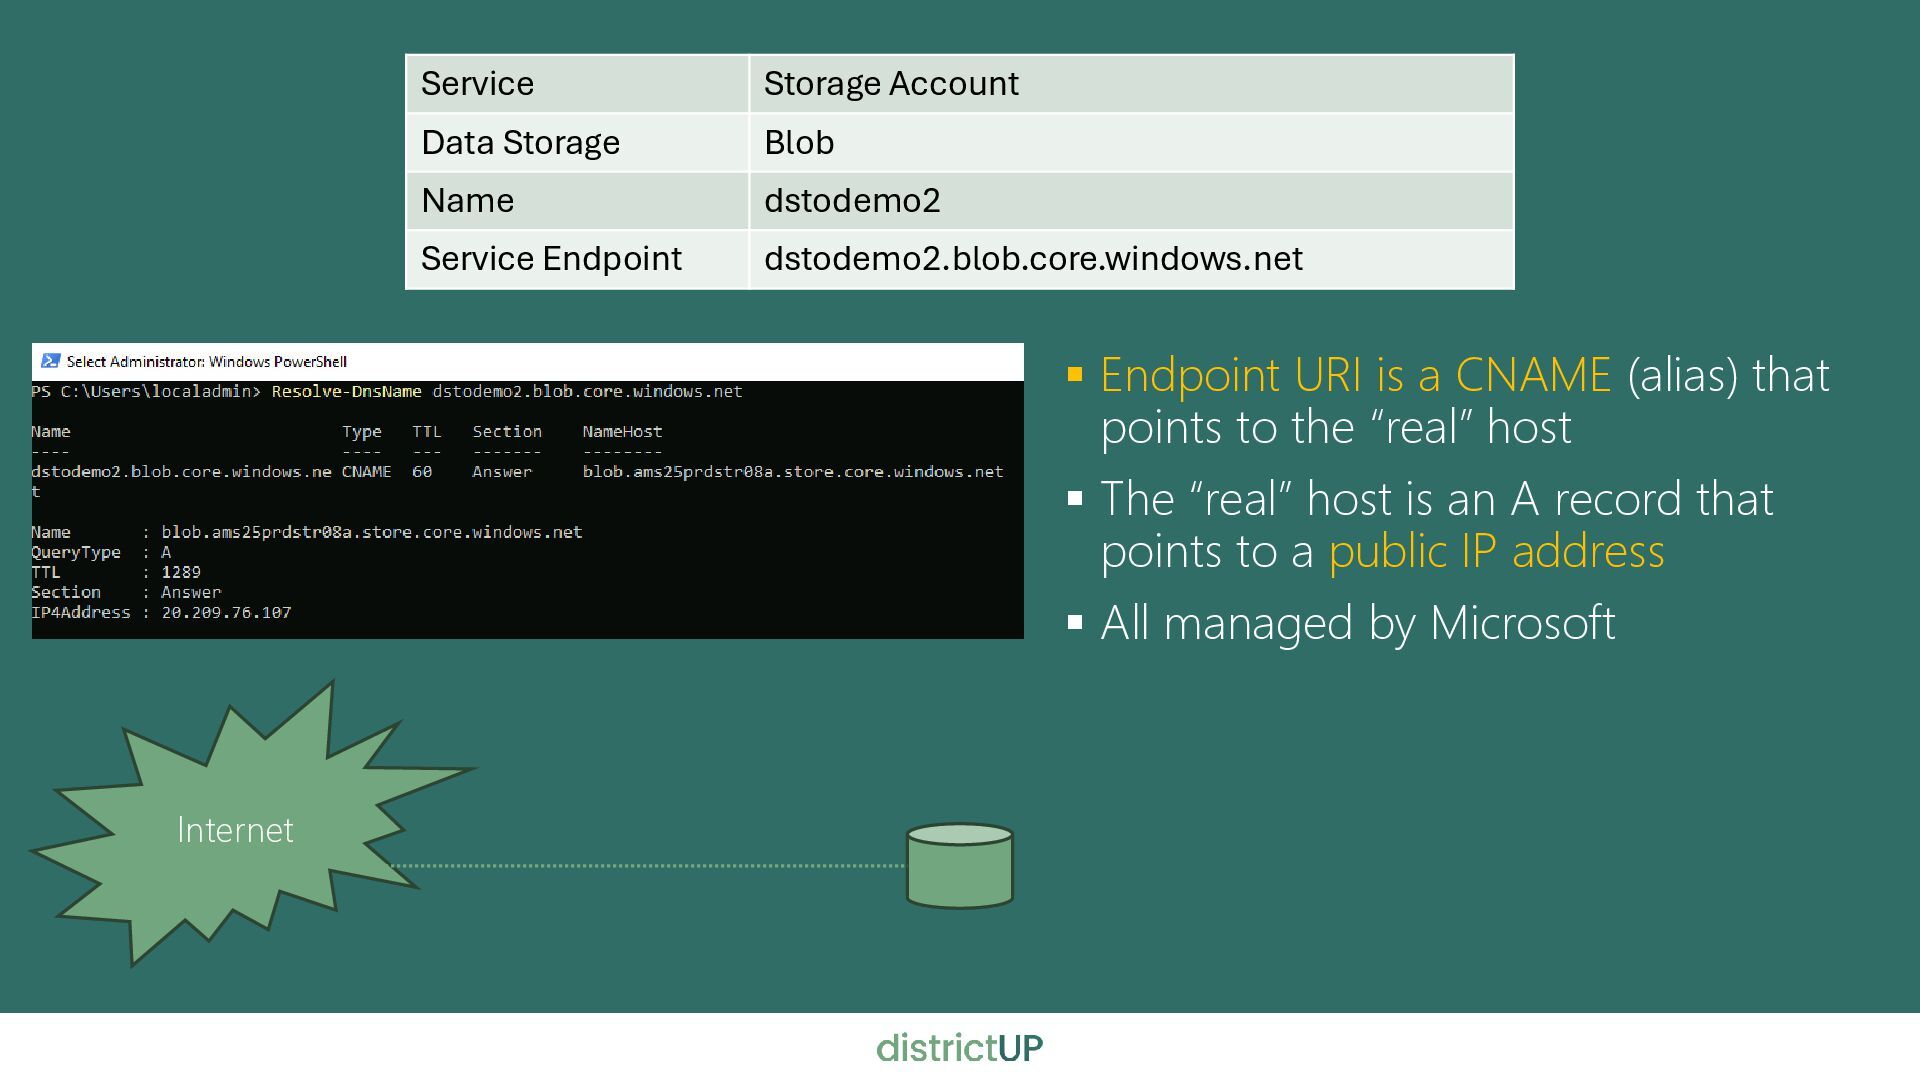Image resolution: width=1920 pixels, height=1080 pixels.
Task: Click the 'TTL' column header in PowerShell
Action: click(x=426, y=432)
